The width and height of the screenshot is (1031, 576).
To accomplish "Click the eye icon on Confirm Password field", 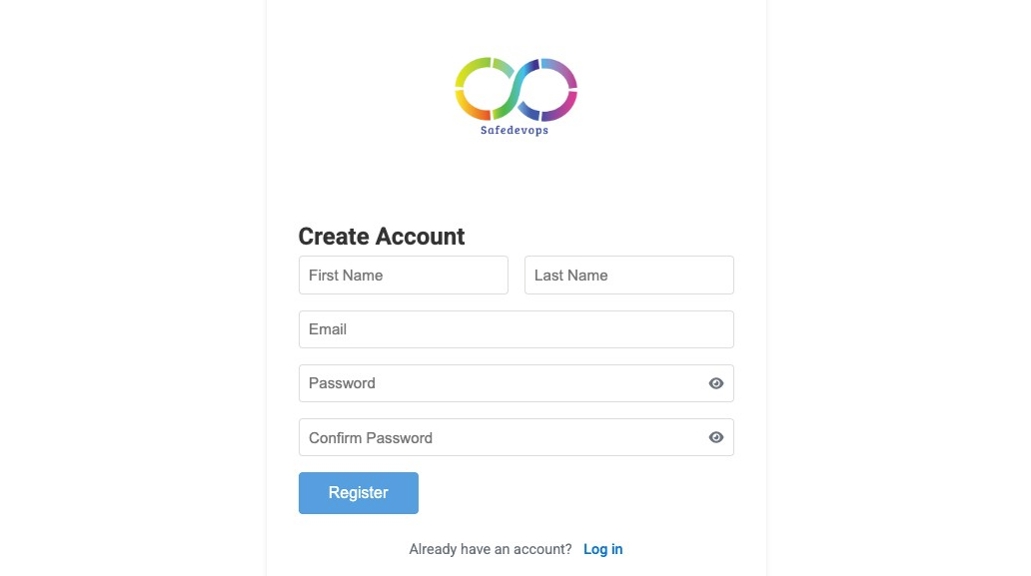I will pyautogui.click(x=715, y=437).
